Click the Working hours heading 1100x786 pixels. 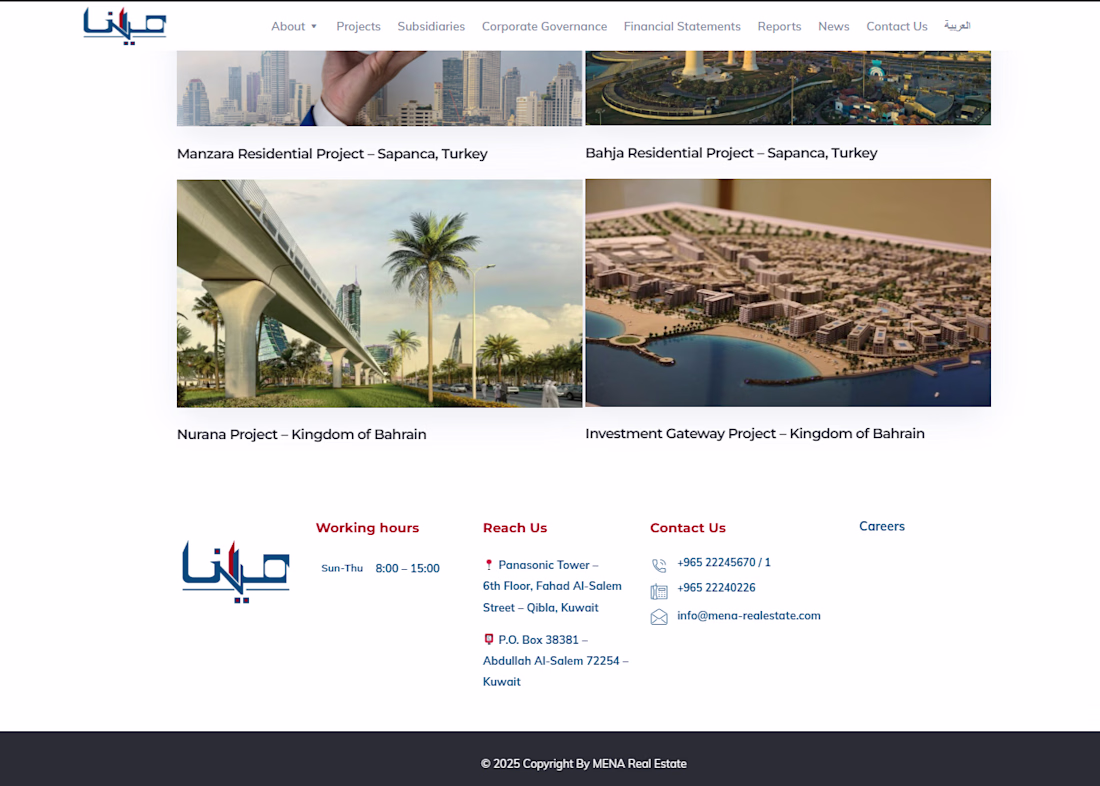(367, 528)
